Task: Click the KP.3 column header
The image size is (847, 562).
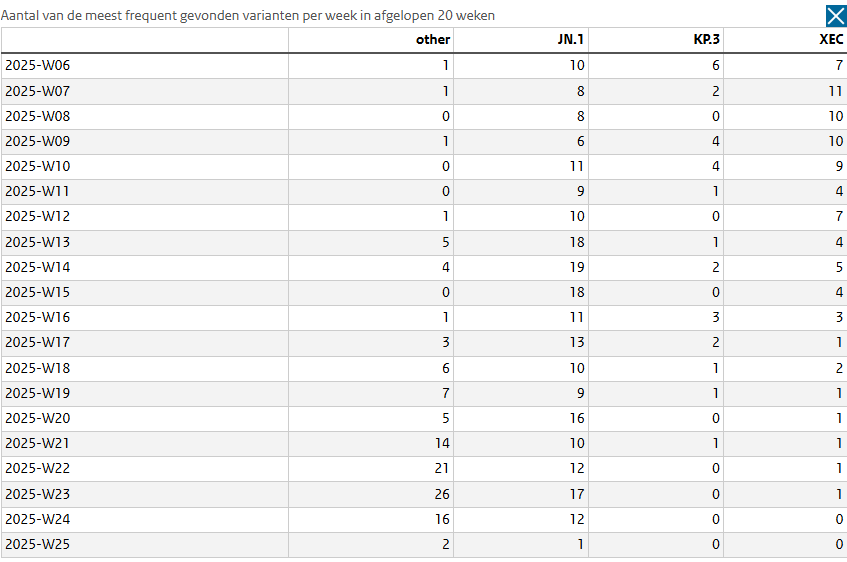Action: click(x=707, y=39)
